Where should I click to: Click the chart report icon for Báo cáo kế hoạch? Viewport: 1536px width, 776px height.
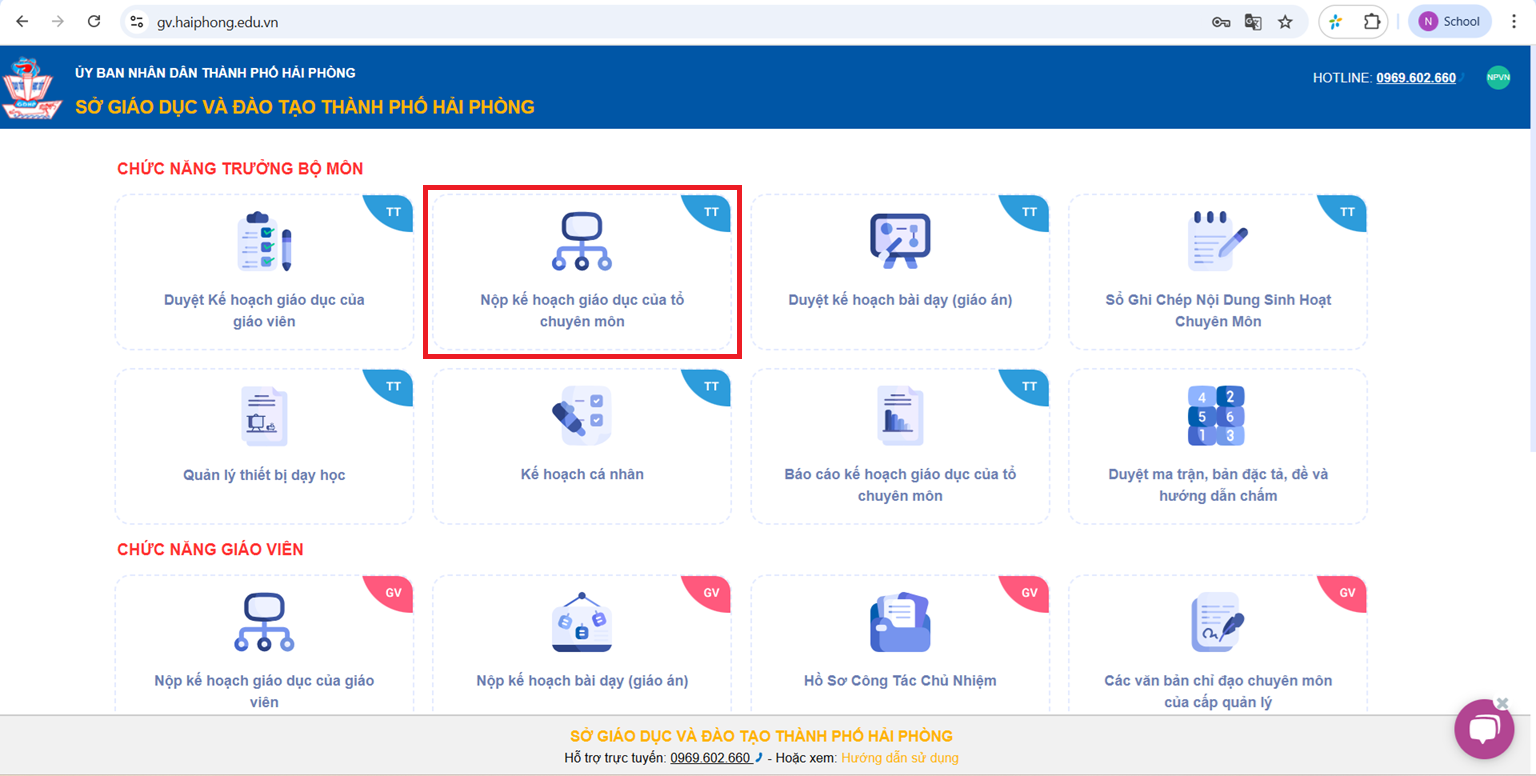[900, 416]
